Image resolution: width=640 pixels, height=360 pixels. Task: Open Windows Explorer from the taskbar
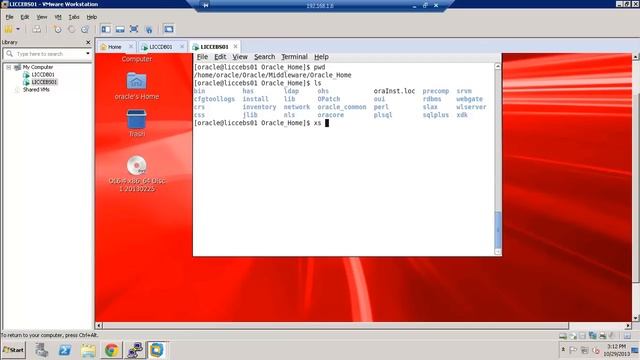pyautogui.click(x=88, y=350)
